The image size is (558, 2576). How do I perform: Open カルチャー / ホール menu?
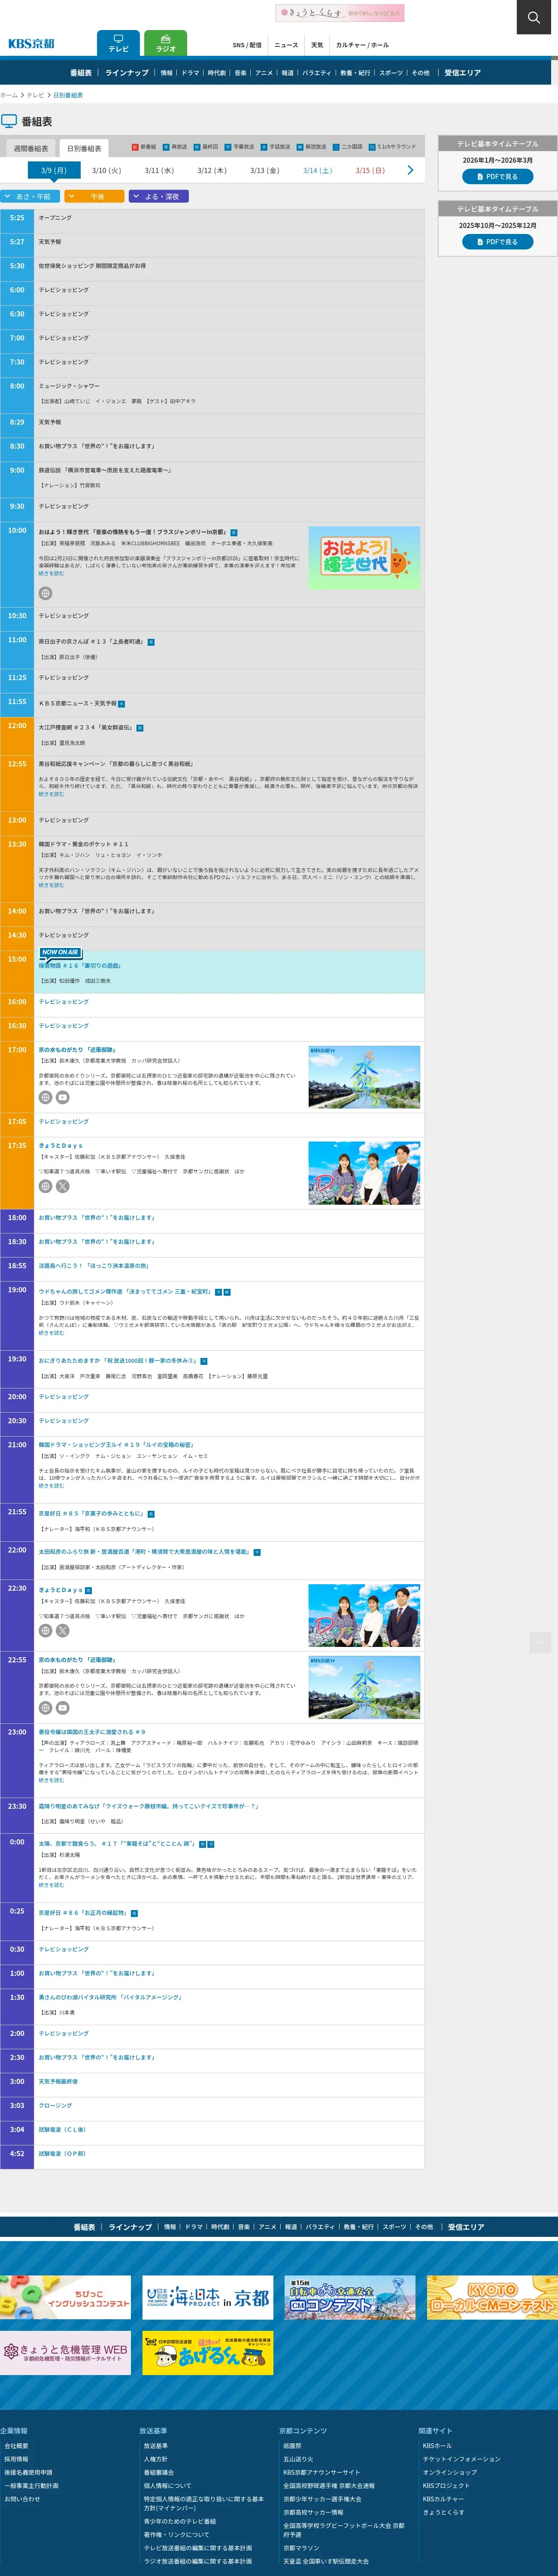pos(362,45)
